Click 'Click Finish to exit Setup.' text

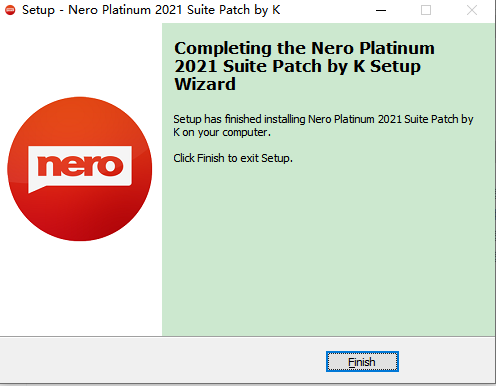[233, 158]
